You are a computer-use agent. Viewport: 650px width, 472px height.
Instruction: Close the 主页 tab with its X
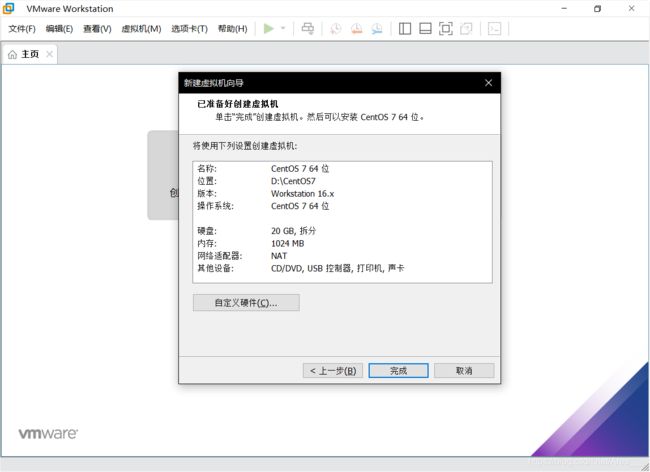click(x=49, y=54)
